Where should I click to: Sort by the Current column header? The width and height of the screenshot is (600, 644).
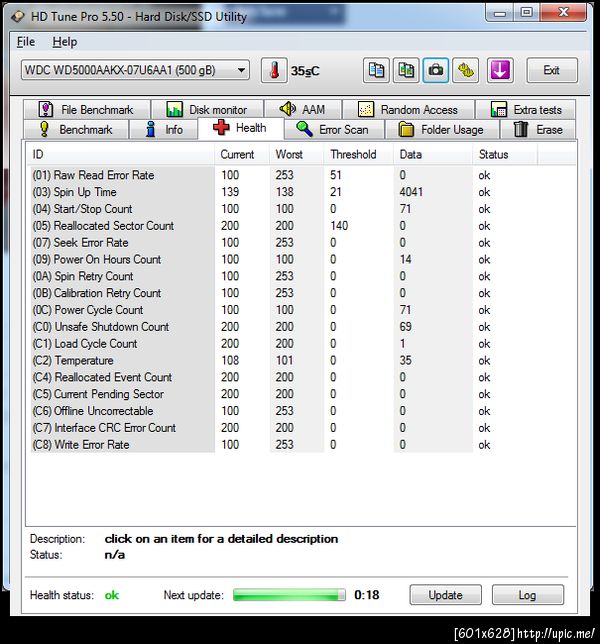click(x=242, y=154)
